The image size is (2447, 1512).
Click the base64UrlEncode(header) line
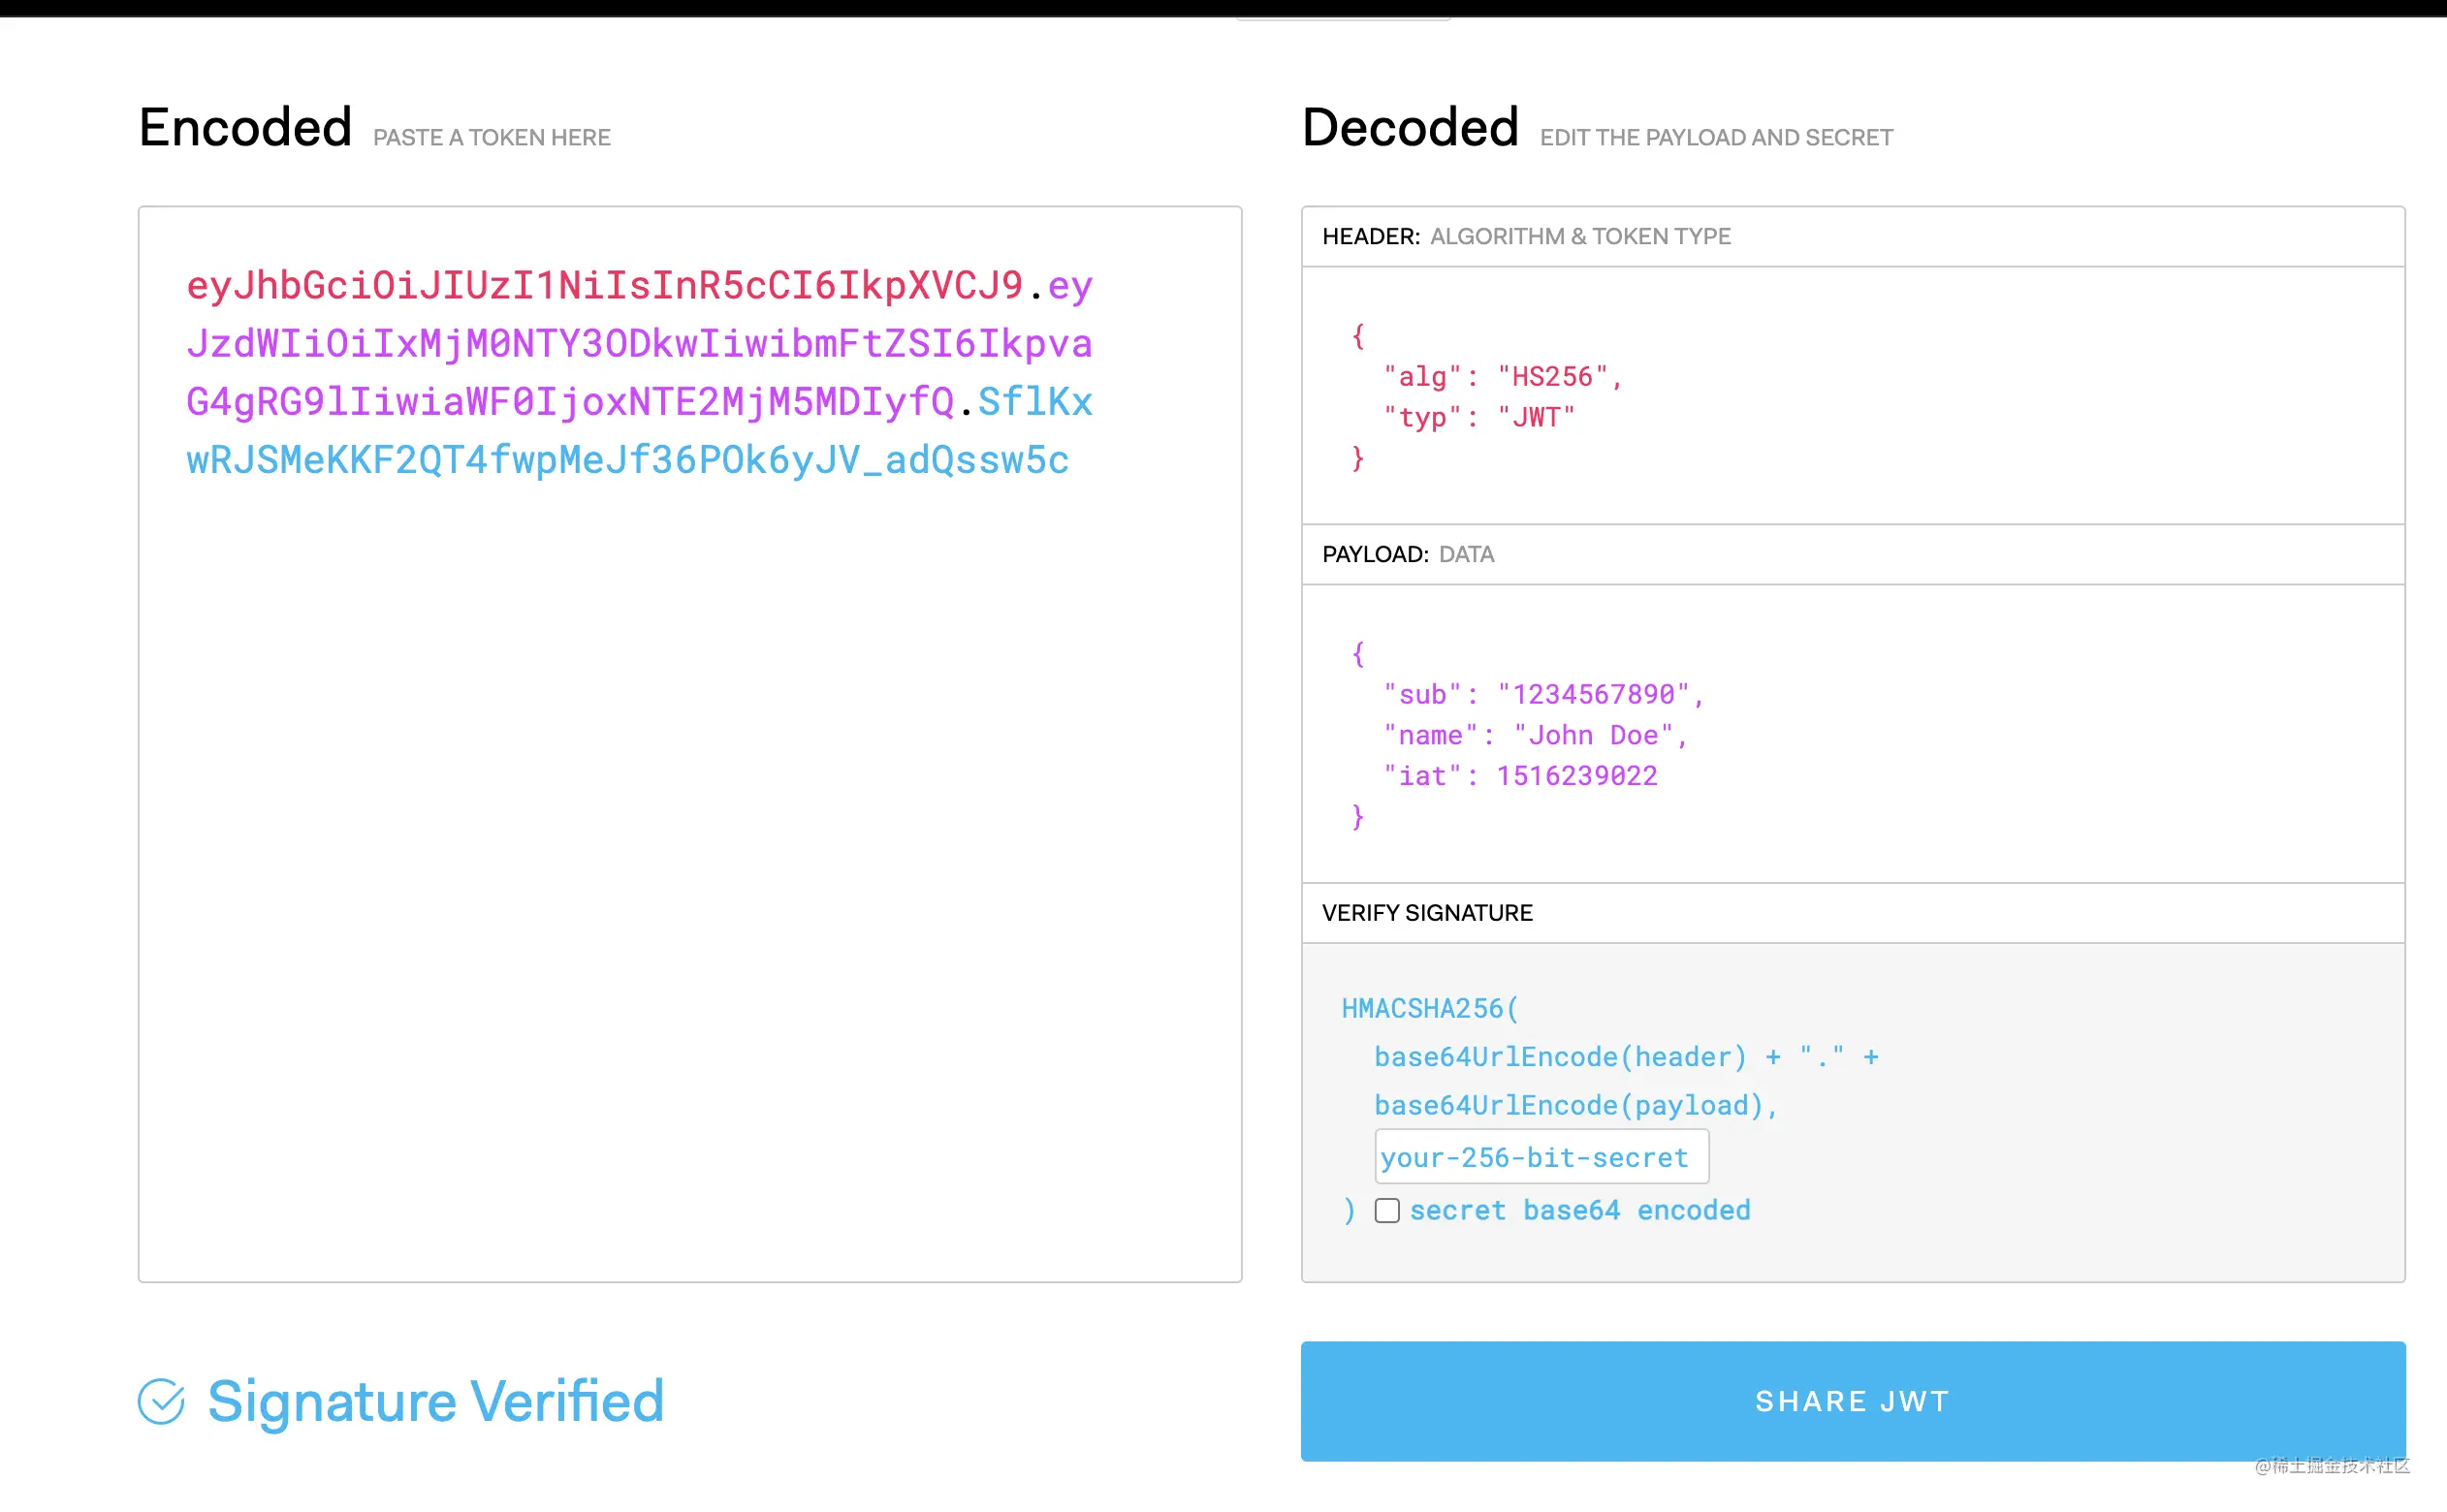point(1626,1056)
